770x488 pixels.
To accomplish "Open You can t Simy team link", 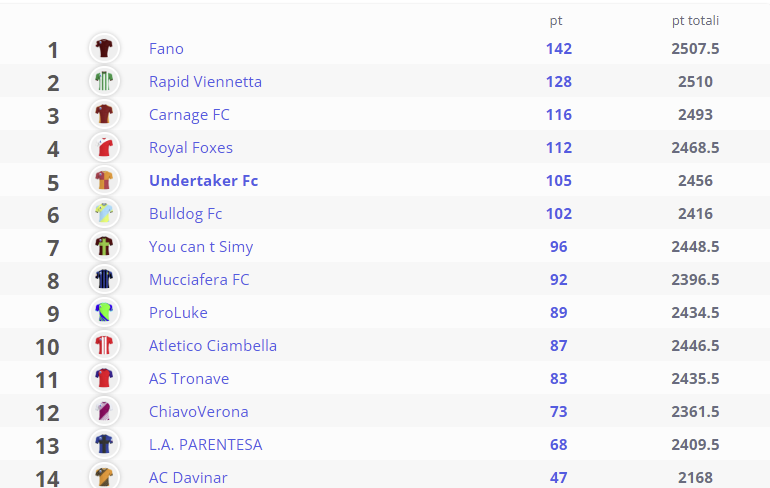I will (201, 247).
